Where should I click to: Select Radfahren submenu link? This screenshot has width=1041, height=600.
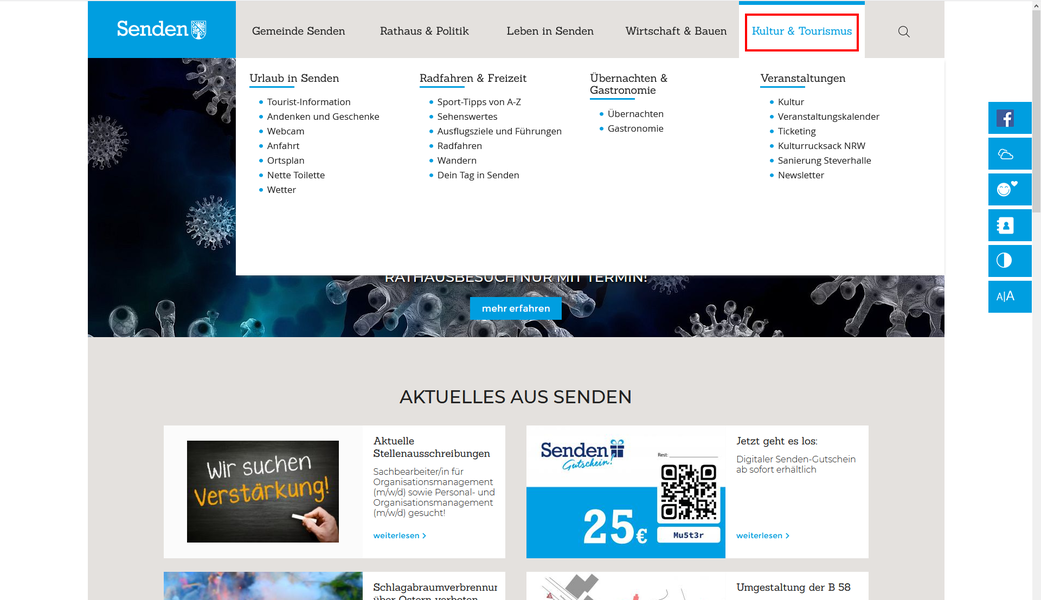459,145
